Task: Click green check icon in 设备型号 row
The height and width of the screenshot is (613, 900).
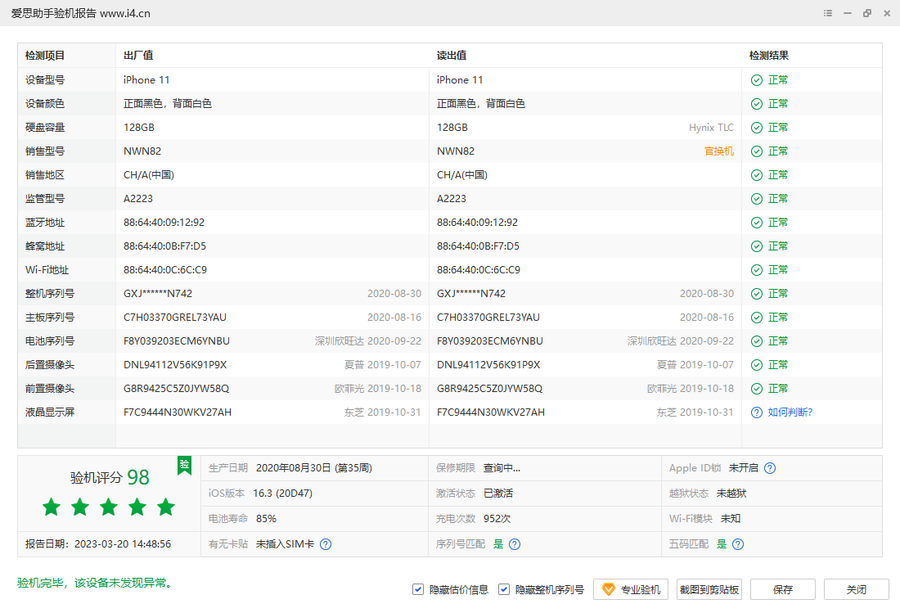Action: [757, 80]
